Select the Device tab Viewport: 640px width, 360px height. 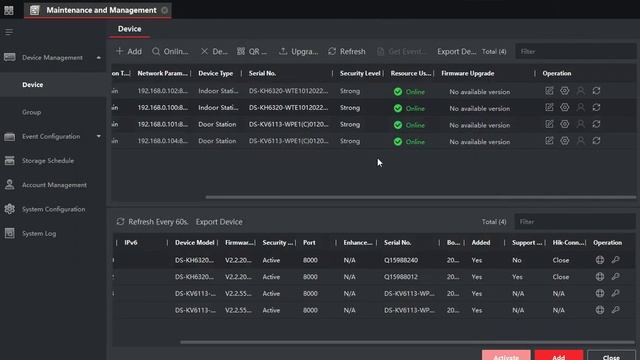pos(129,29)
